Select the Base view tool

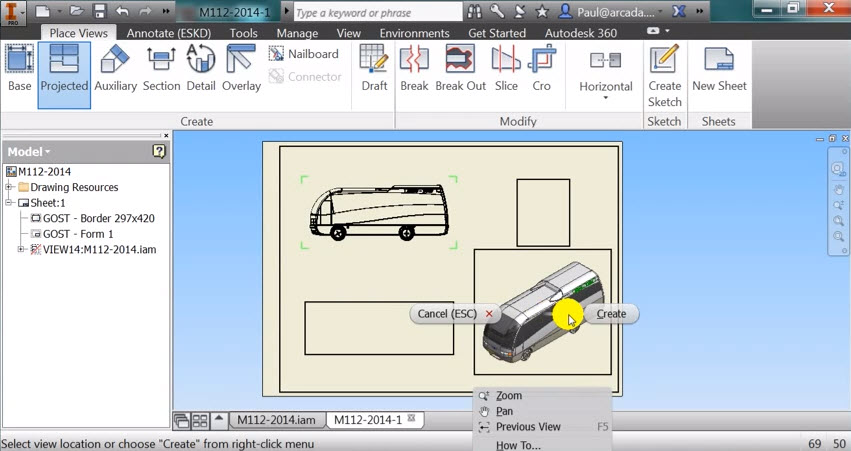[x=19, y=69]
